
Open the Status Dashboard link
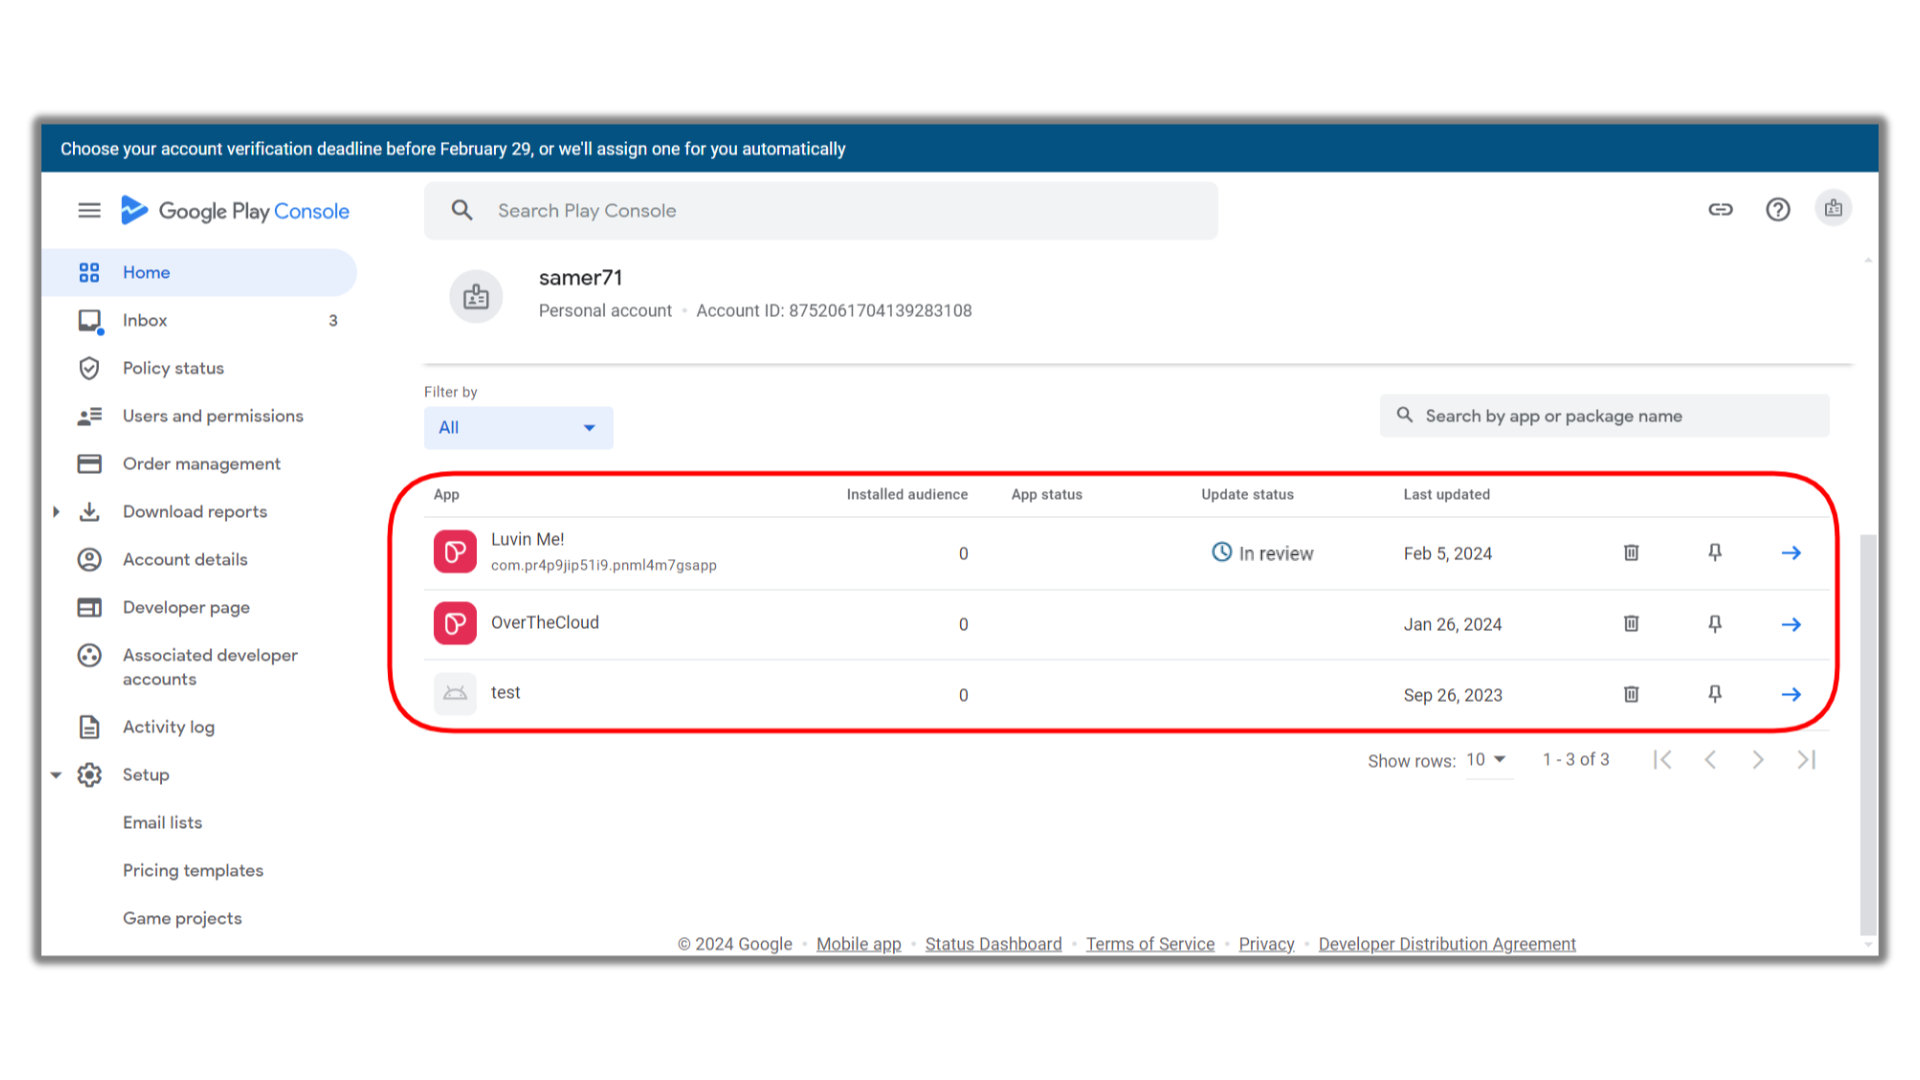pyautogui.click(x=993, y=944)
